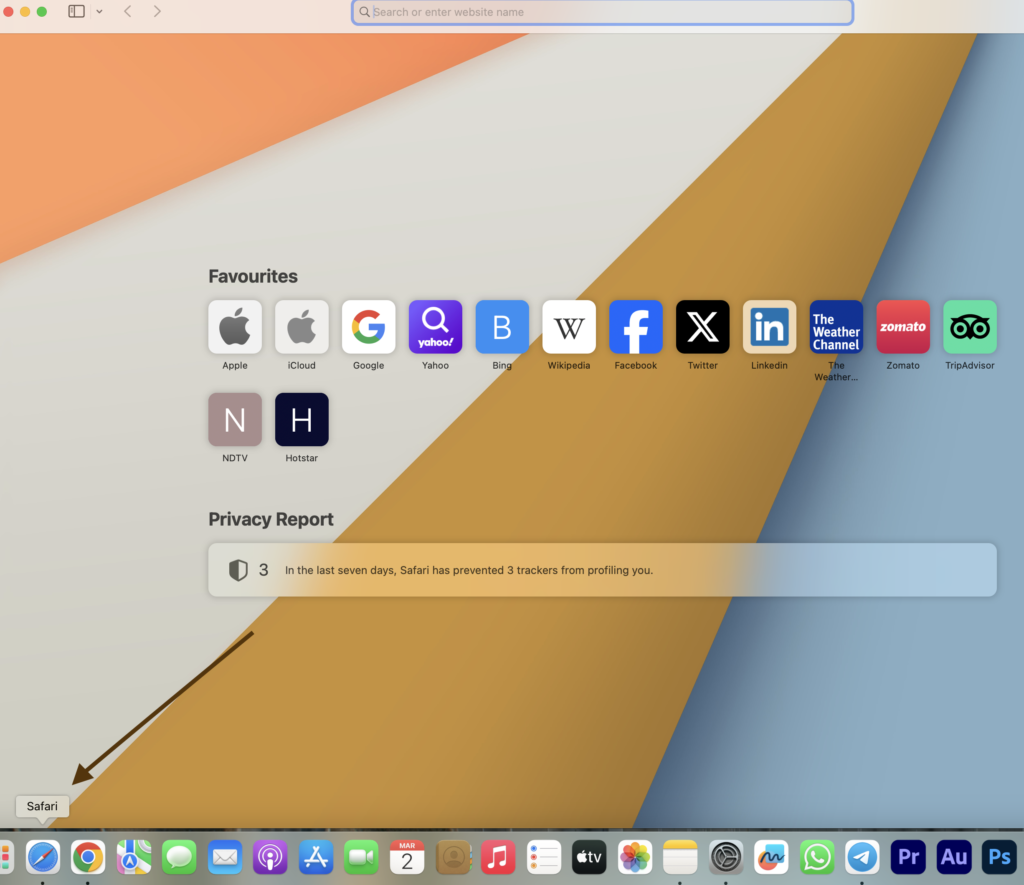Open the Wikipedia favorite
Image resolution: width=1024 pixels, height=885 pixels.
[569, 327]
